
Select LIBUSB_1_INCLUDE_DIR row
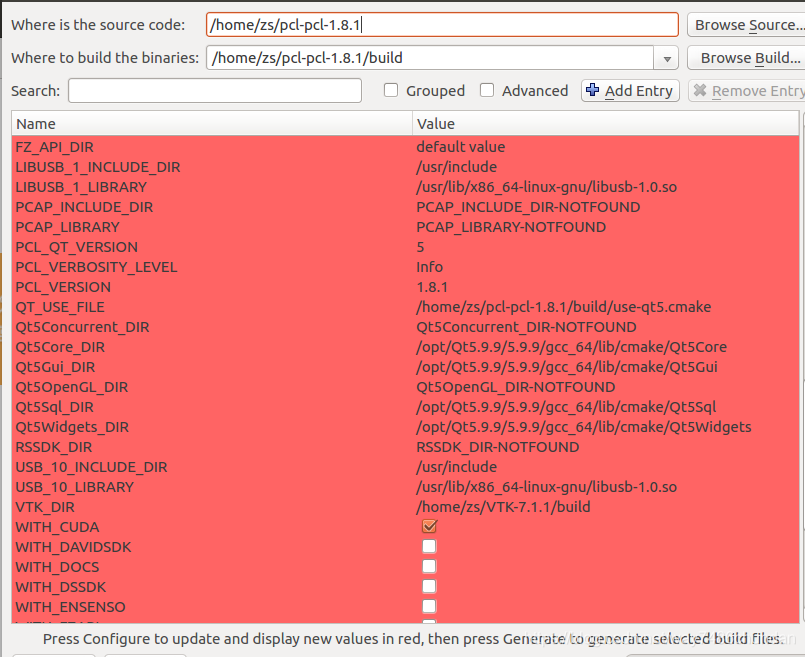98,167
